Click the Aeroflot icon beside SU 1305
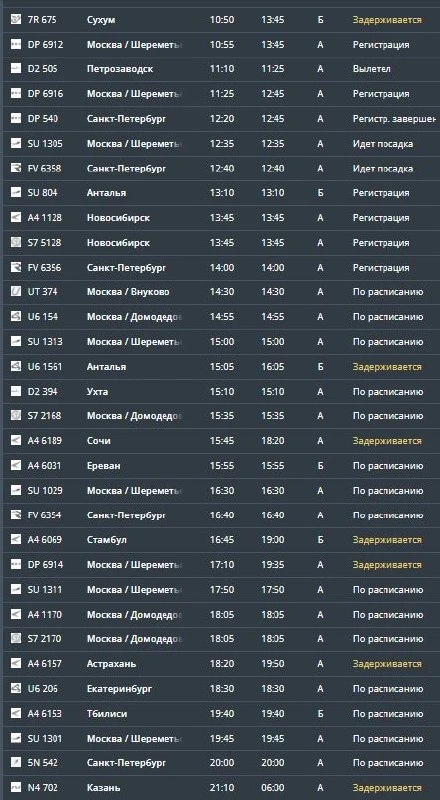Image resolution: width=440 pixels, height=800 pixels. tap(16, 144)
